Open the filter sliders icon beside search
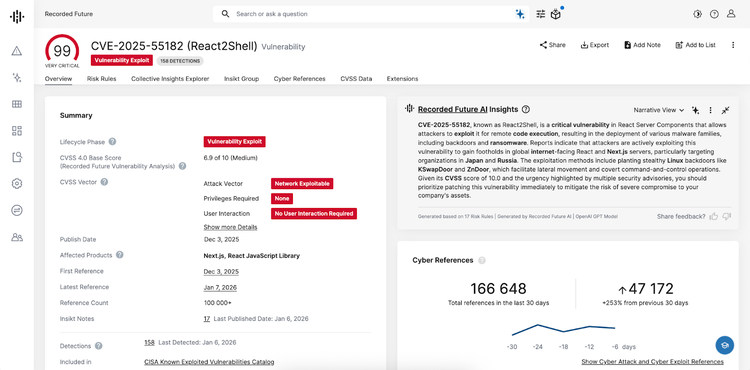The image size is (750, 370). pyautogui.click(x=540, y=14)
